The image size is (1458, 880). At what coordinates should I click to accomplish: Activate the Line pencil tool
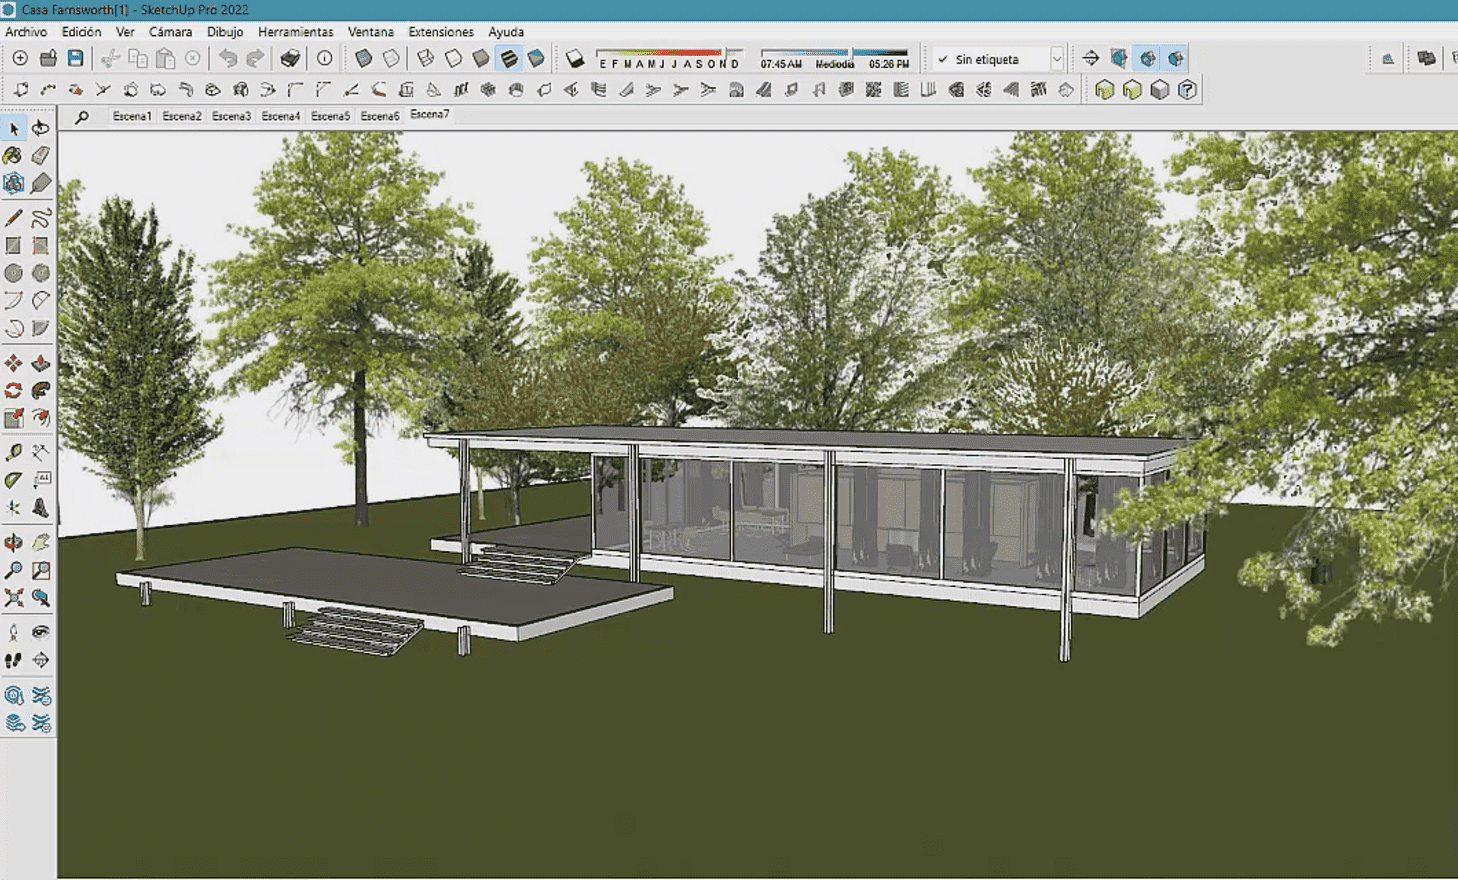[x=13, y=218]
